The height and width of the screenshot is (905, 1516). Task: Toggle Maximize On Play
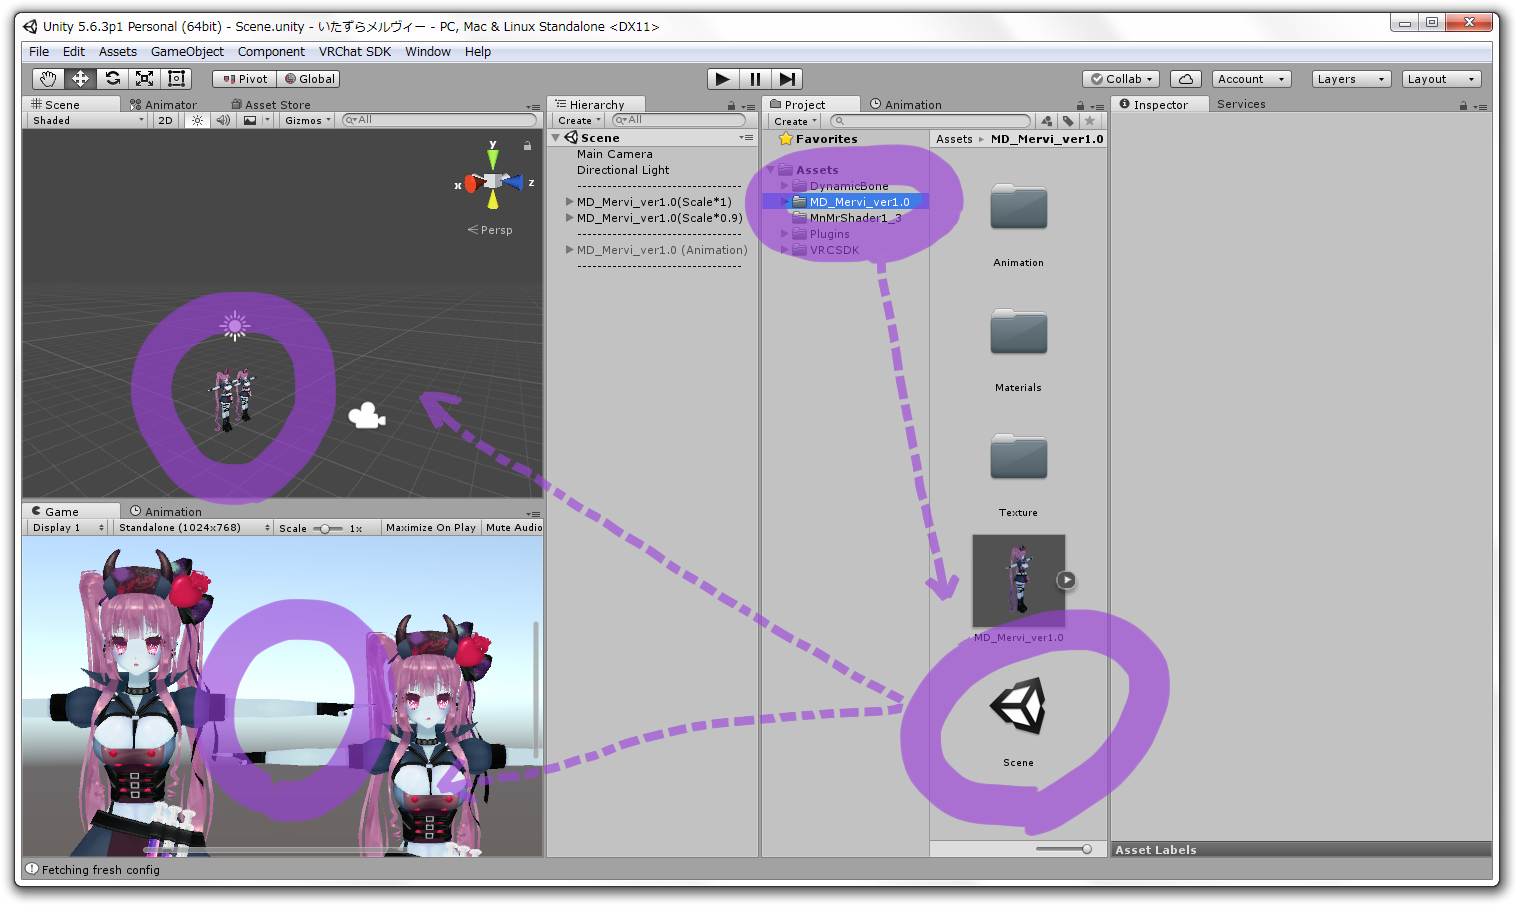point(431,527)
